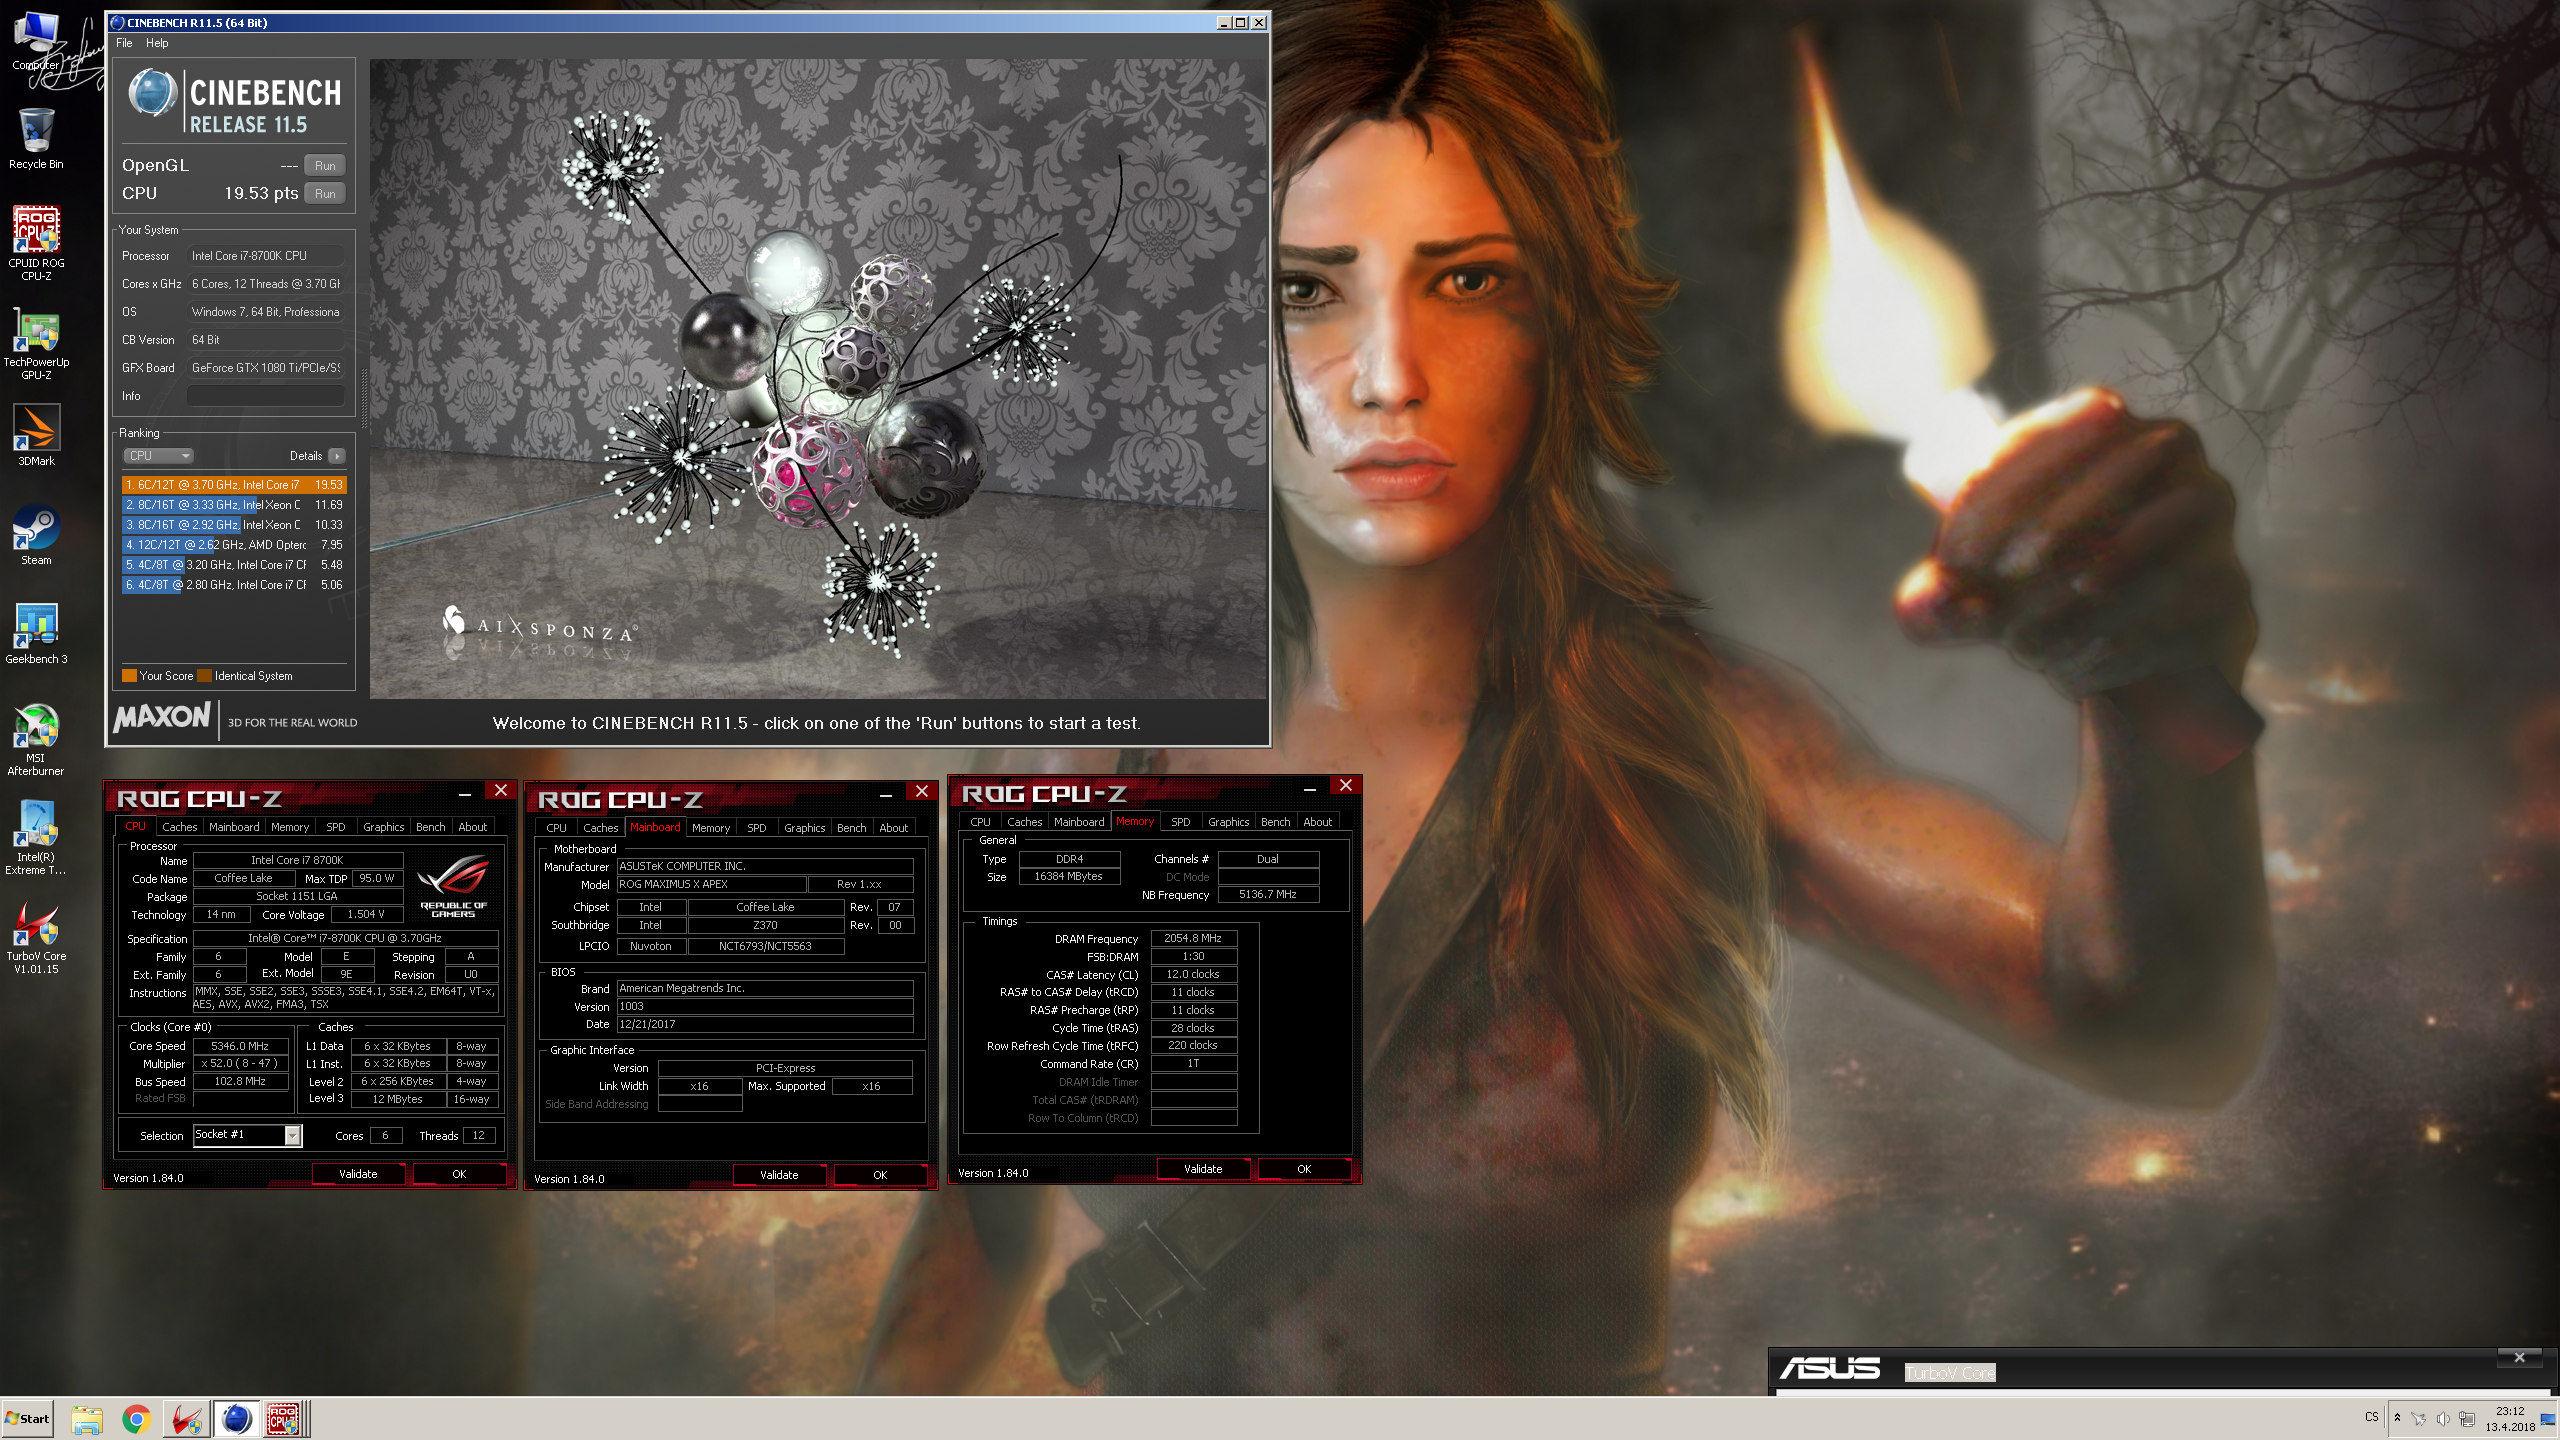The image size is (2560, 1440).
Task: Open the Socket #1 selection dropdown
Action: pos(247,1135)
